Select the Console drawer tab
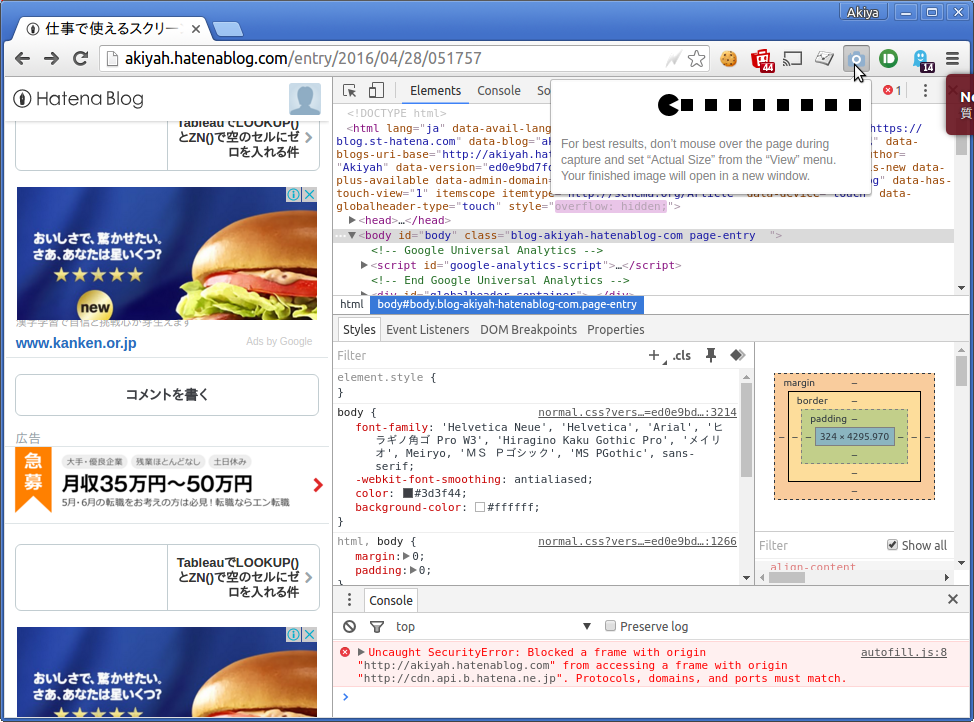974x722 pixels. coord(391,600)
